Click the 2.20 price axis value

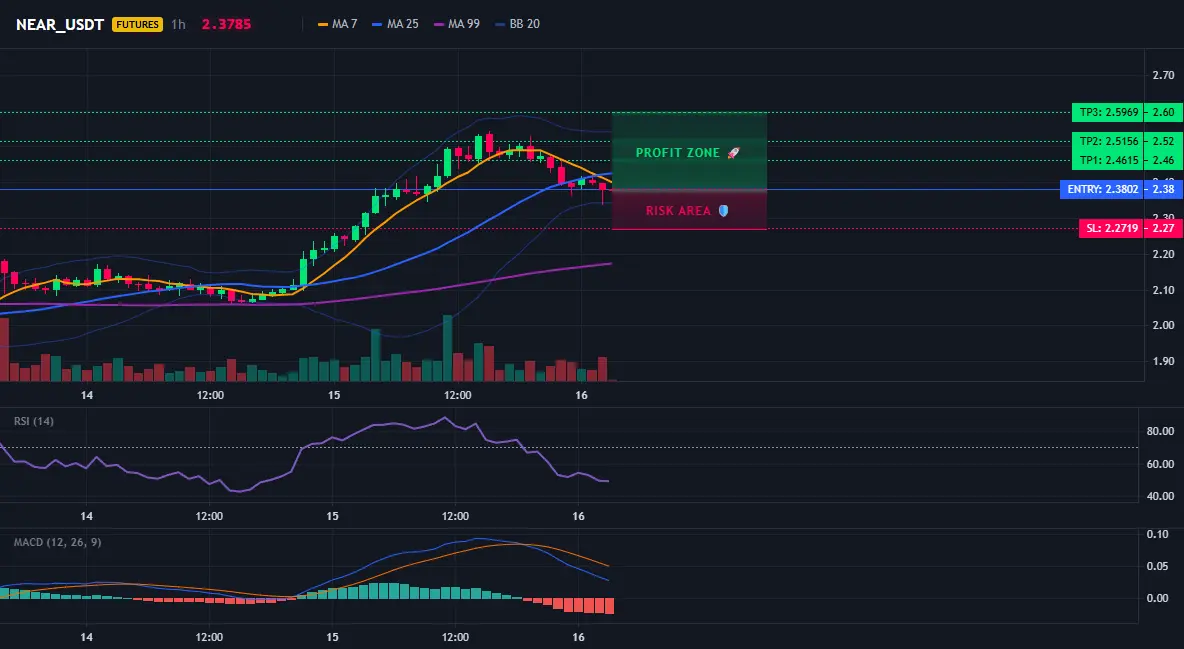pyautogui.click(x=1163, y=254)
